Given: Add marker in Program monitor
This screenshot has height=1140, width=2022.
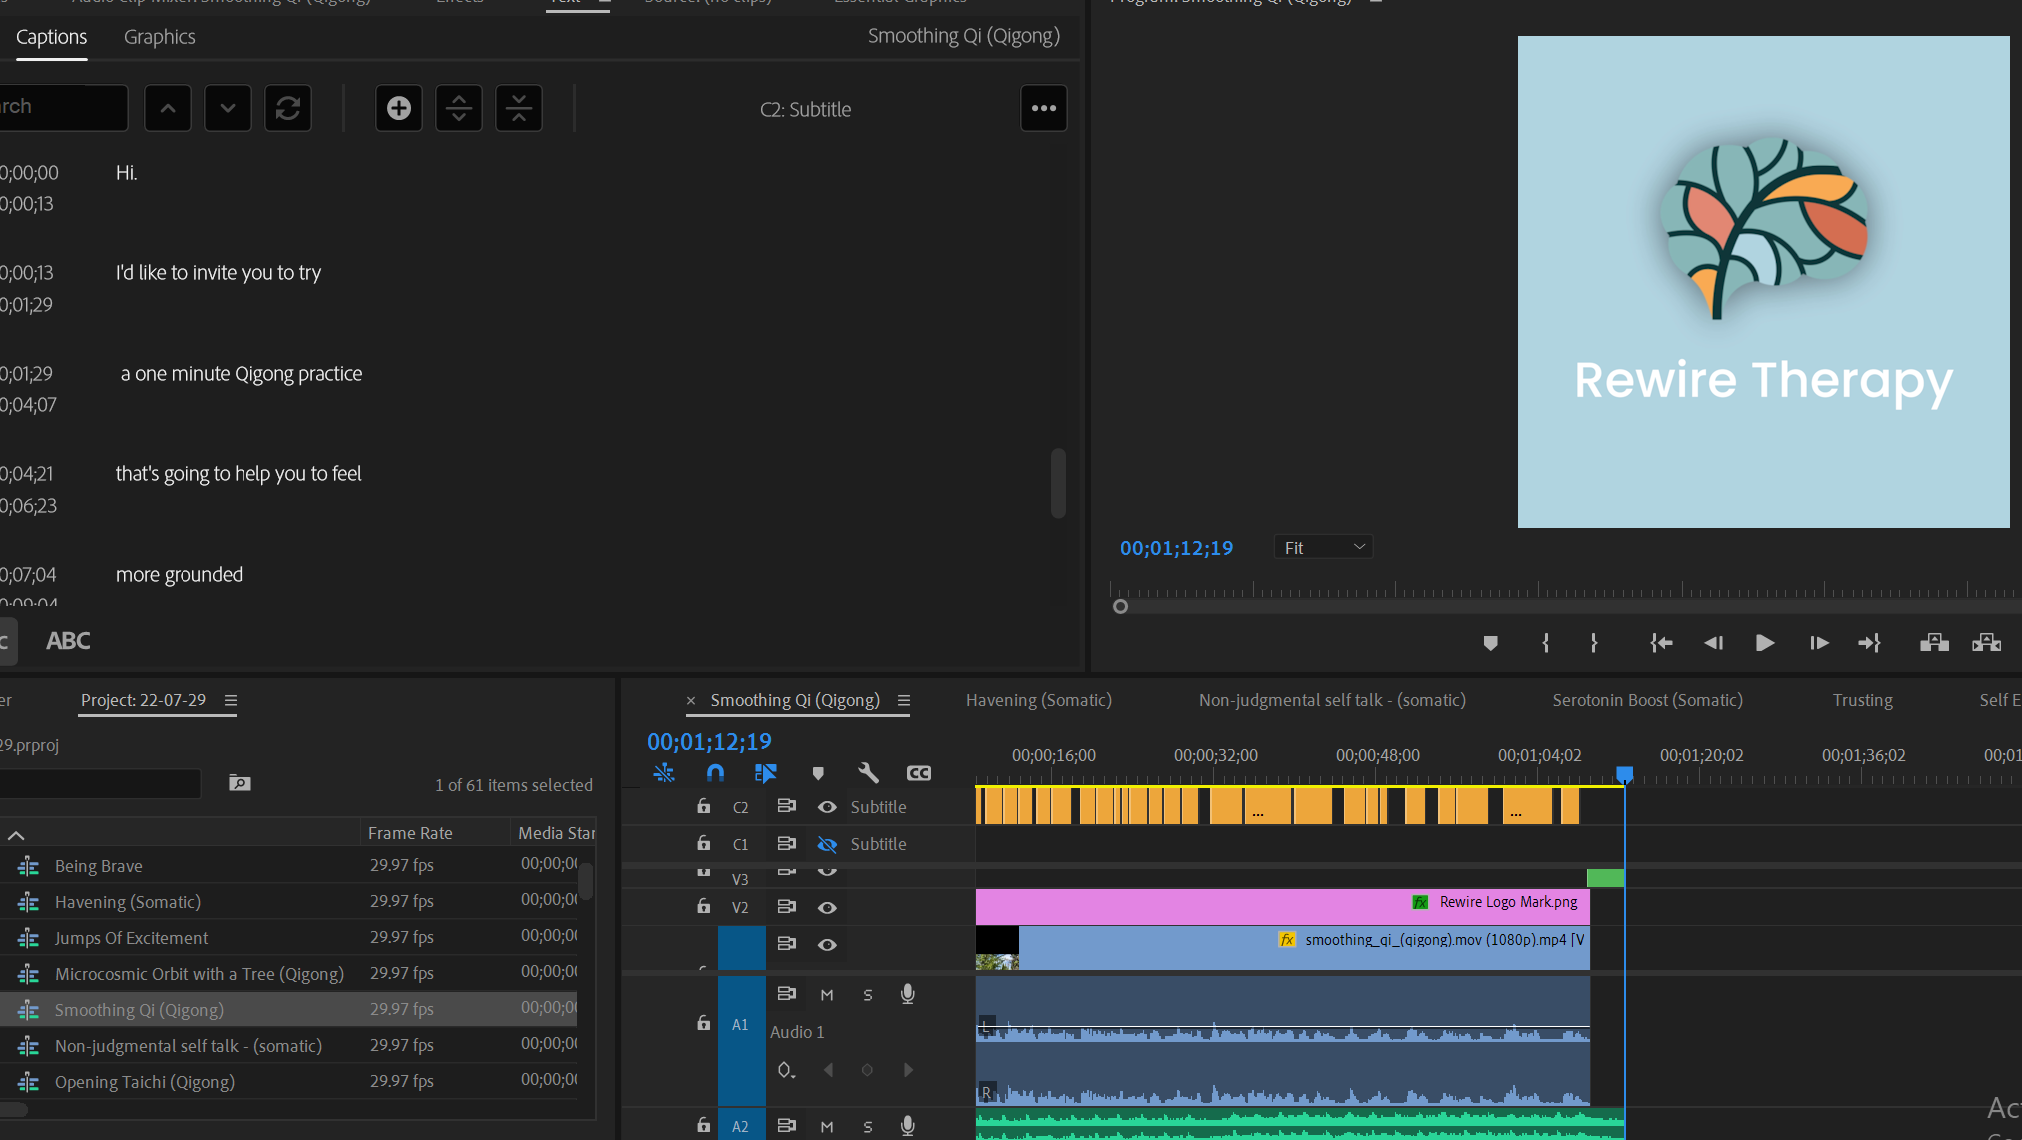Looking at the screenshot, I should [1490, 643].
